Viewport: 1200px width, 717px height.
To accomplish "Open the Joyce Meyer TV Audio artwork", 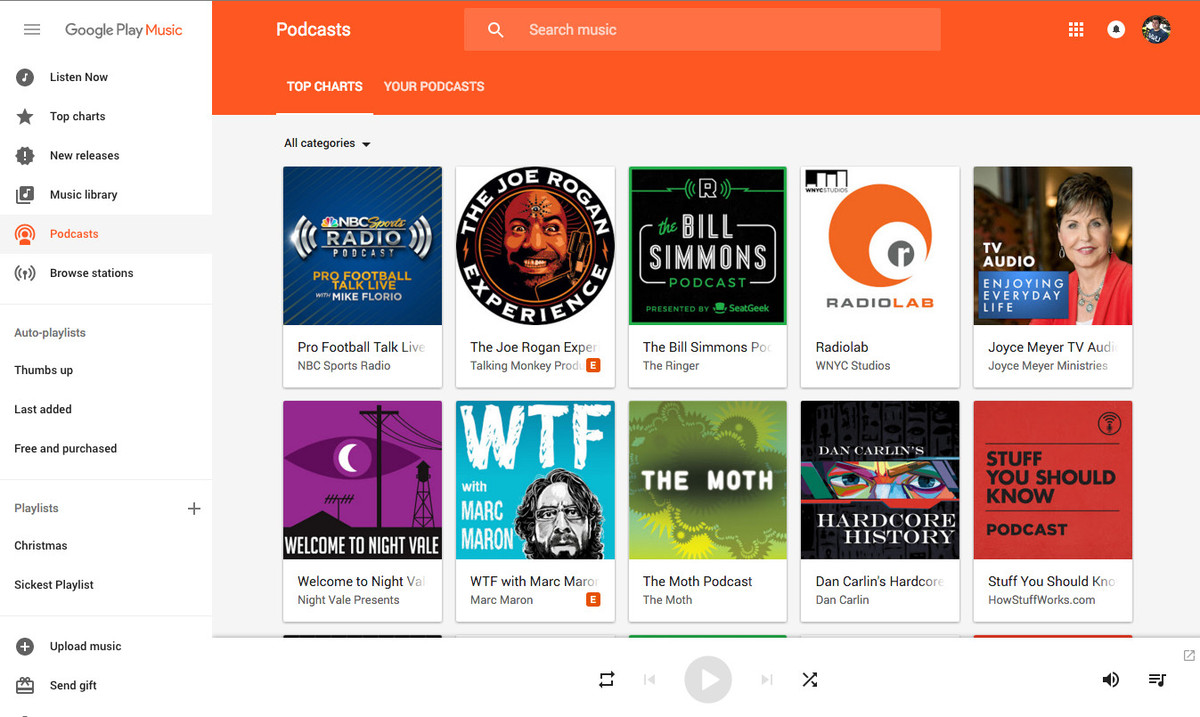I will tap(1053, 246).
